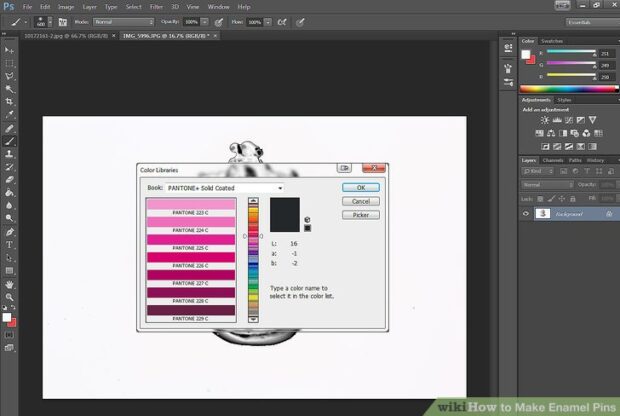The width and height of the screenshot is (620, 416).
Task: Open the brush Mode dropdown in options bar
Action: (123, 22)
